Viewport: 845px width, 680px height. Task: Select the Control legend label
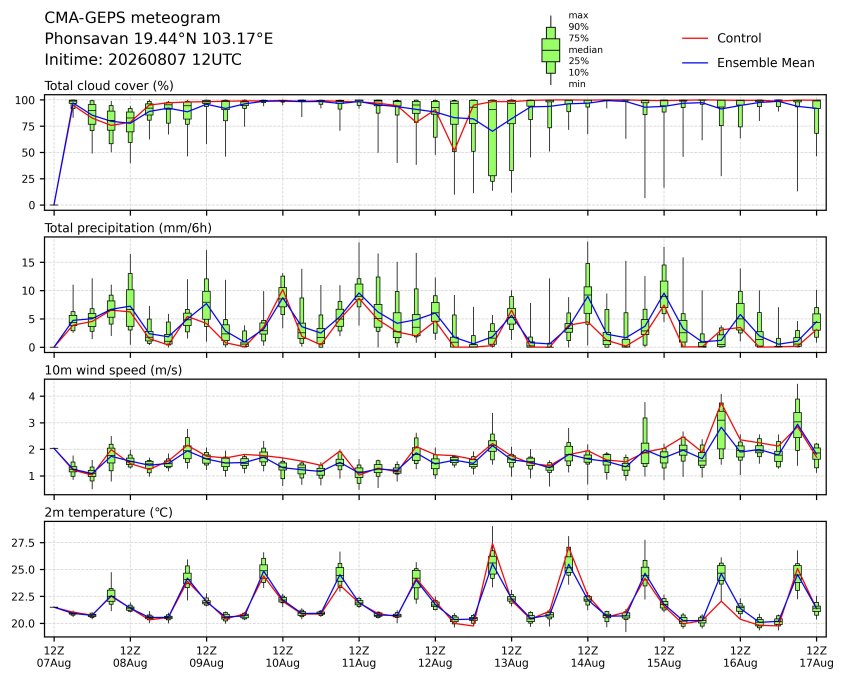pyautogui.click(x=739, y=38)
